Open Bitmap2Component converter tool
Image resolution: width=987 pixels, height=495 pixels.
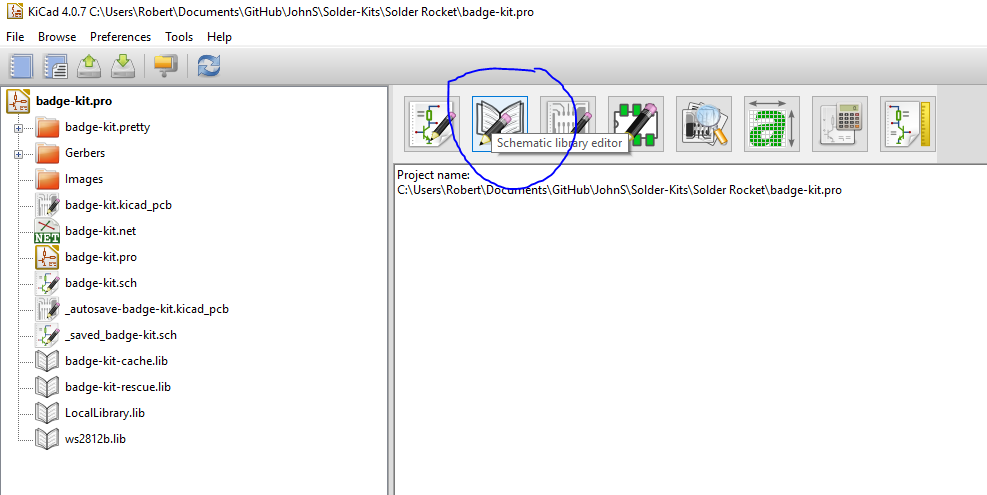pos(772,124)
